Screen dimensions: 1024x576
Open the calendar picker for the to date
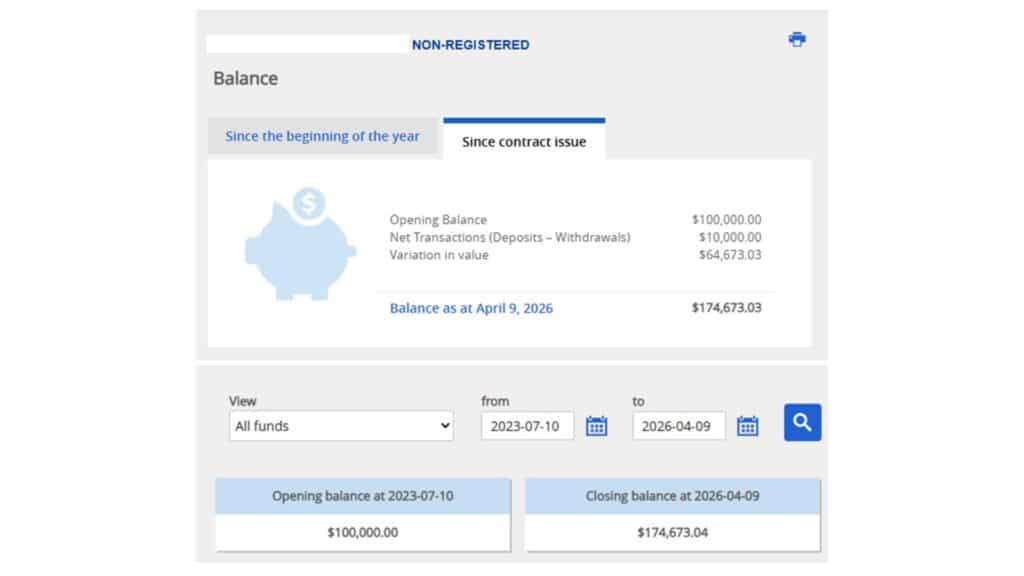click(748, 426)
